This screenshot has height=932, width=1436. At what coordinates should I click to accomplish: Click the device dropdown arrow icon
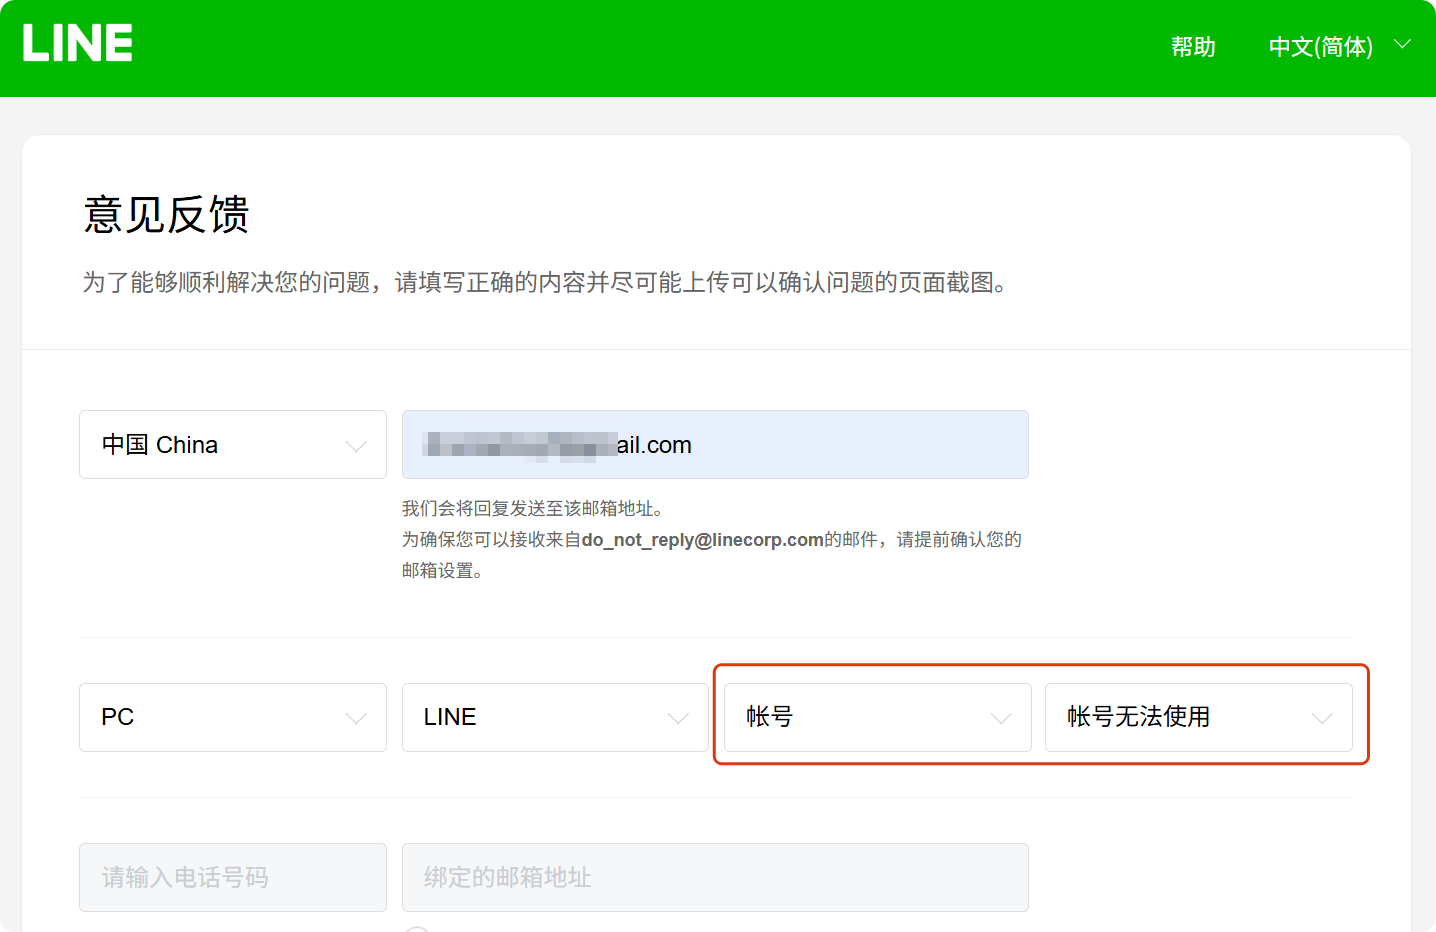pyautogui.click(x=356, y=717)
